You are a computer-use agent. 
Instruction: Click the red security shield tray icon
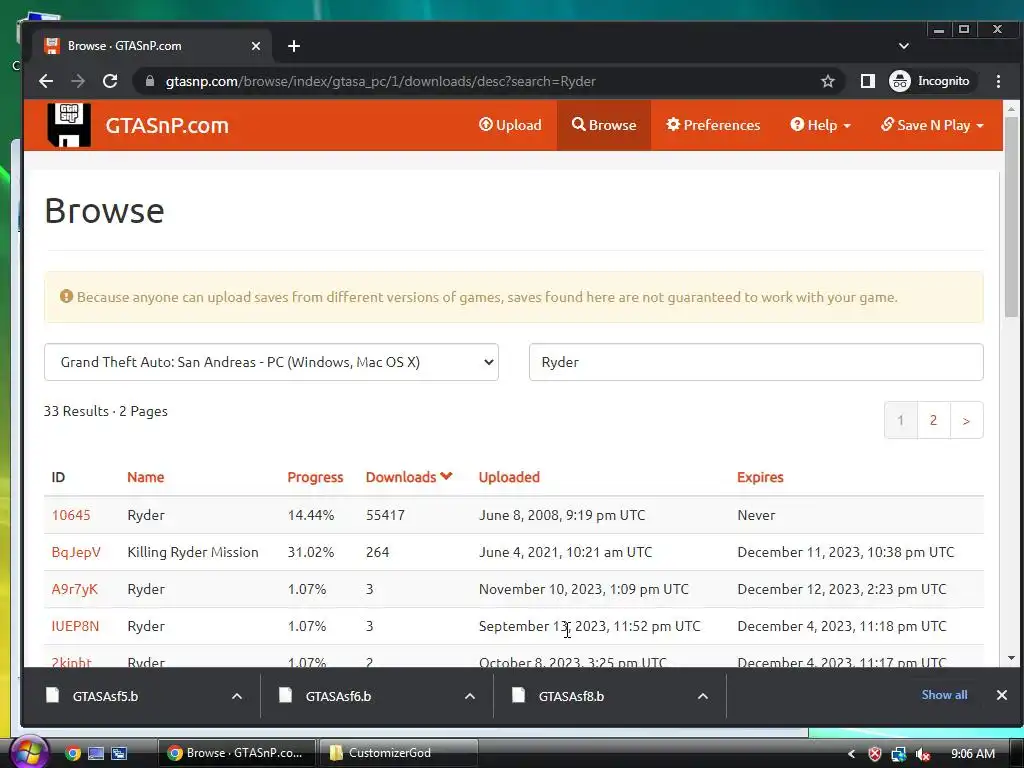[x=875, y=754]
